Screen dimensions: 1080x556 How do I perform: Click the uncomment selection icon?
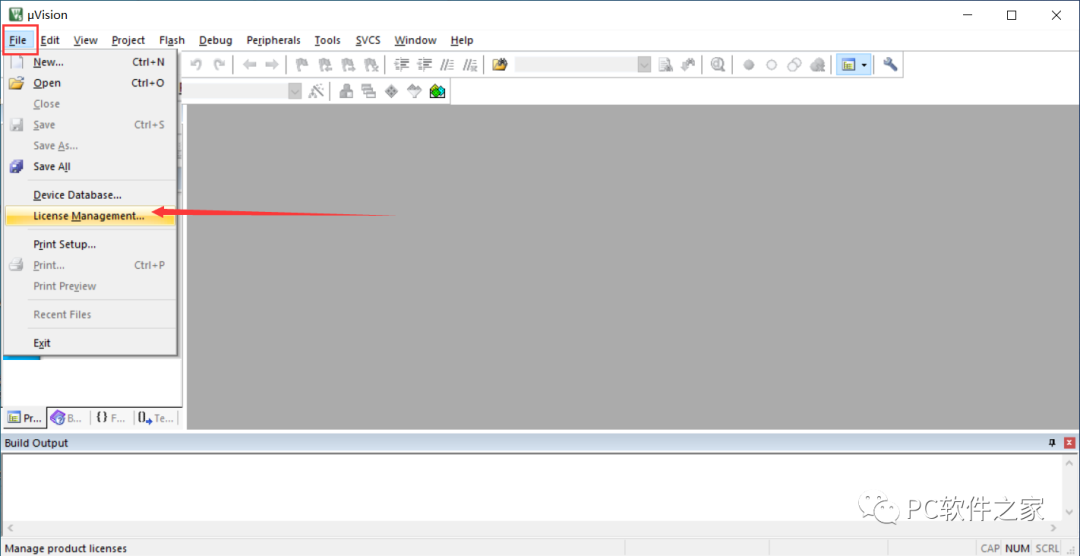[470, 65]
